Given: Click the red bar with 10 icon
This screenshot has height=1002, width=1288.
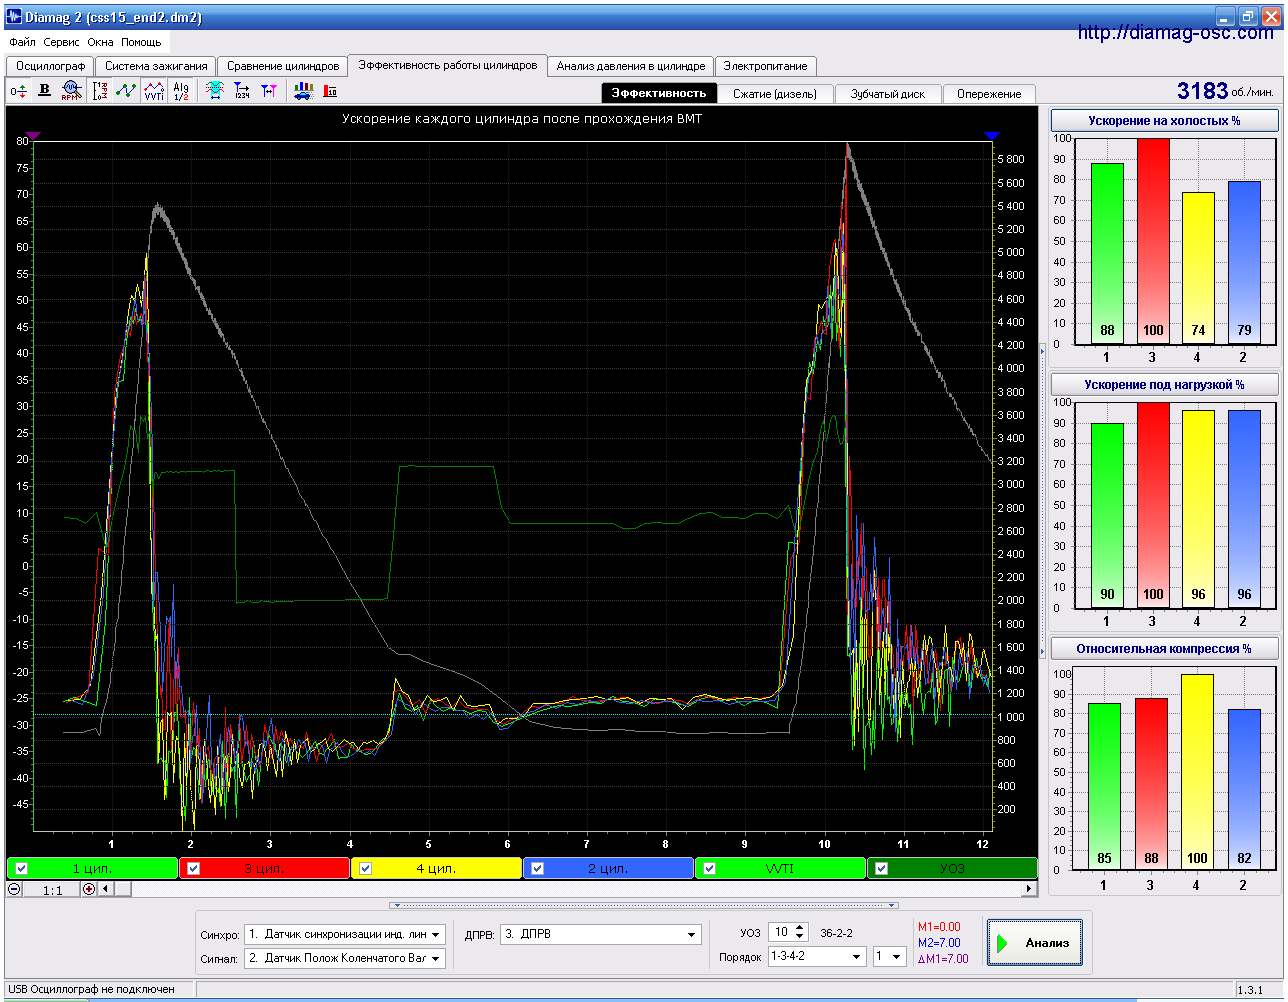Looking at the screenshot, I should (x=330, y=91).
